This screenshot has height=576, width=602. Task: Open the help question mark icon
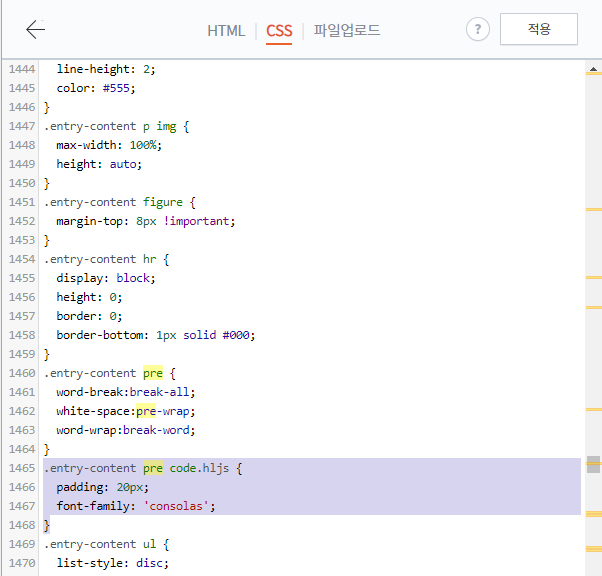click(x=478, y=29)
